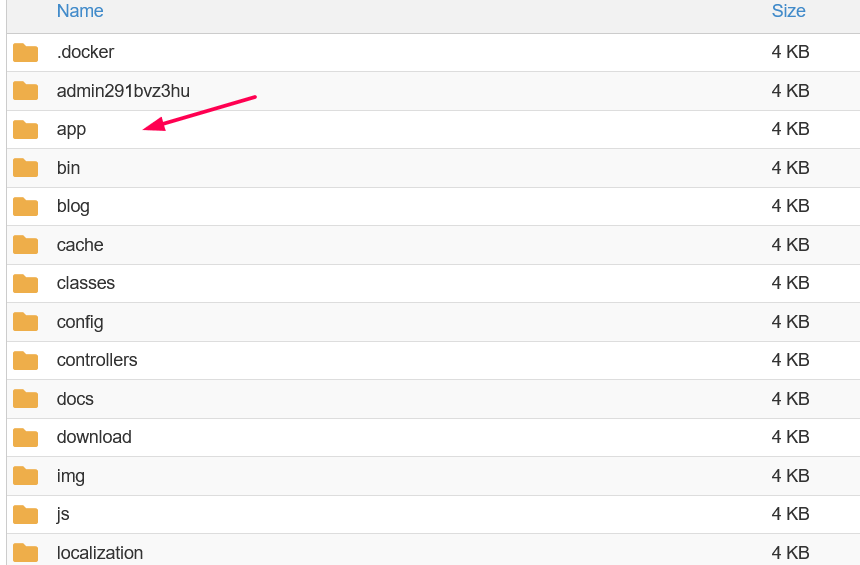Screen dimensions: 860x565
Task: Click the config folder icon
Action: 25,322
